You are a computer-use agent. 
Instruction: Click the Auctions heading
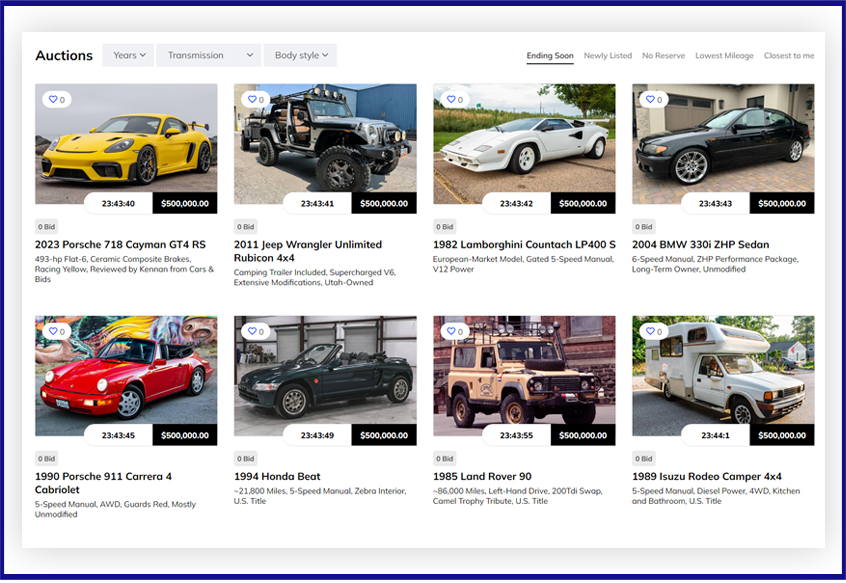[x=64, y=56]
